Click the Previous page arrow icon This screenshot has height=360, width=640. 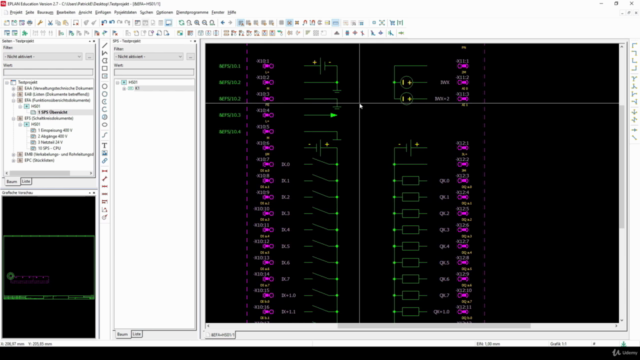[222, 23]
